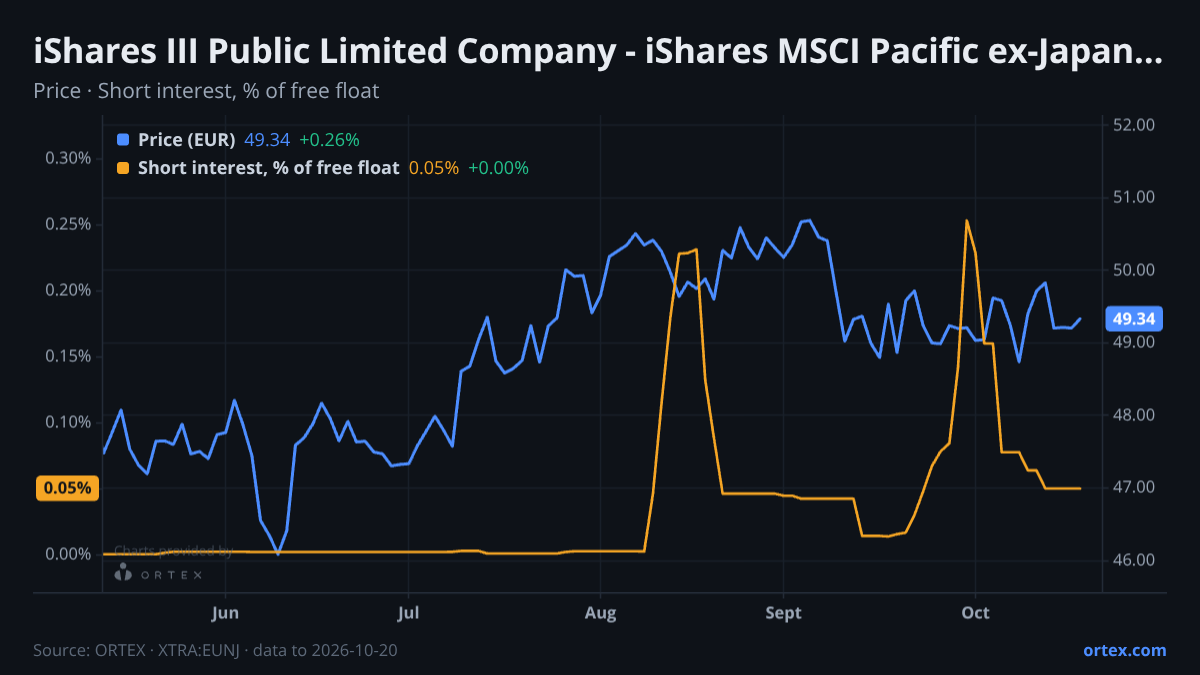Click the +0.00% short interest change value

498,168
